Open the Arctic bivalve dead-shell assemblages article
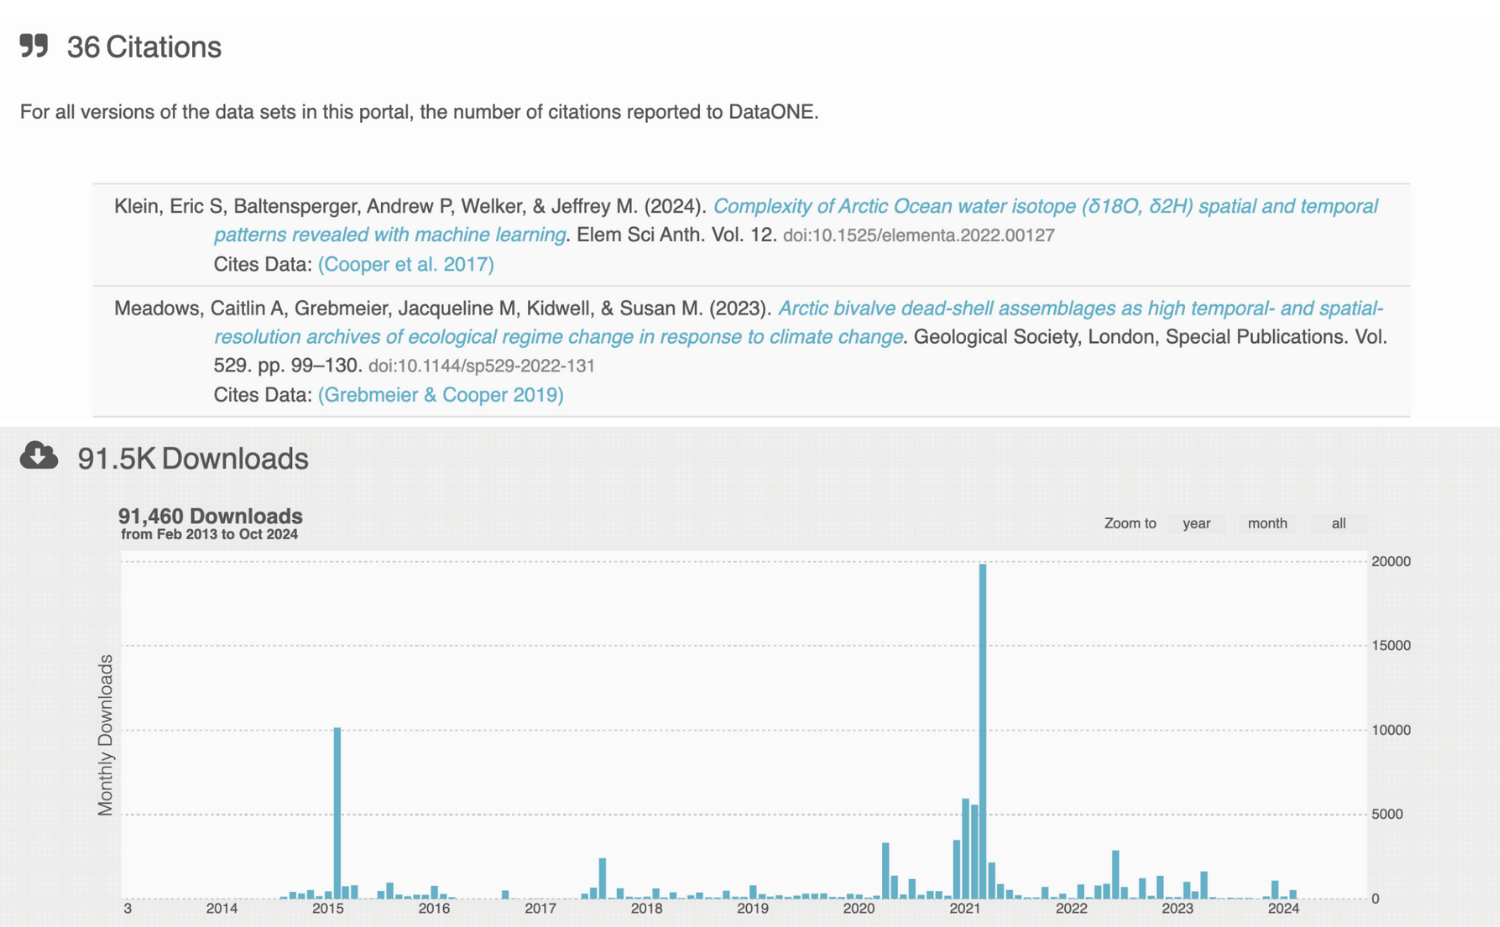This screenshot has height=927, width=1500. pyautogui.click(x=1082, y=307)
